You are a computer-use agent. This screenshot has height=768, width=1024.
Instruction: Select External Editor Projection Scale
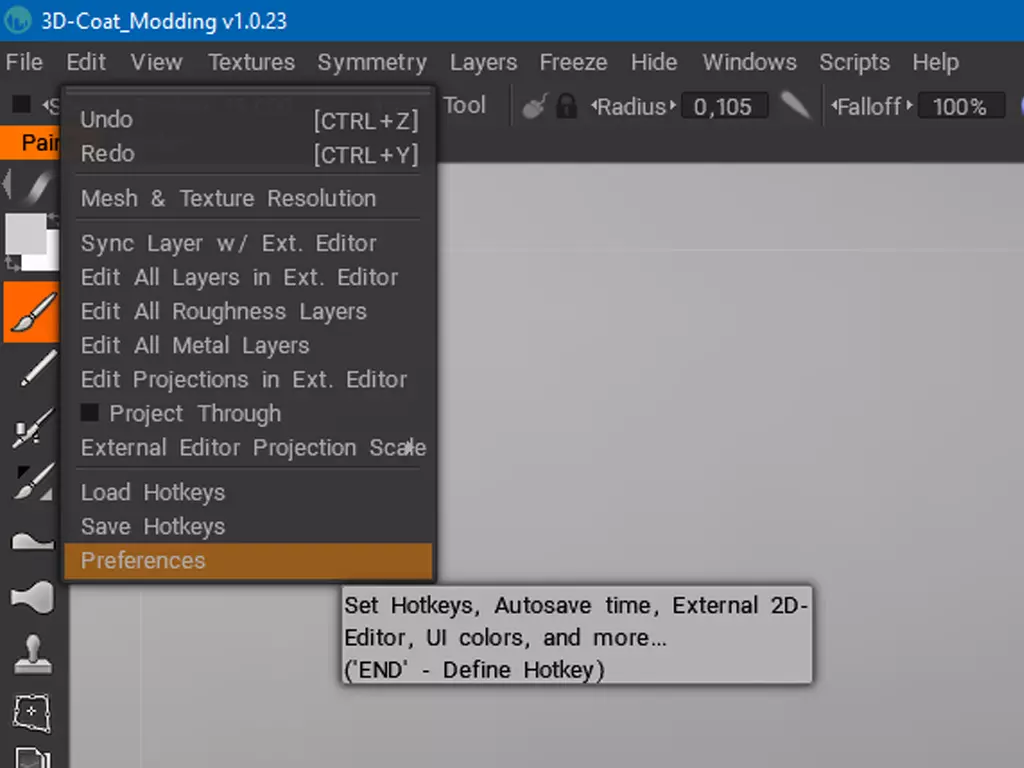tap(249, 447)
